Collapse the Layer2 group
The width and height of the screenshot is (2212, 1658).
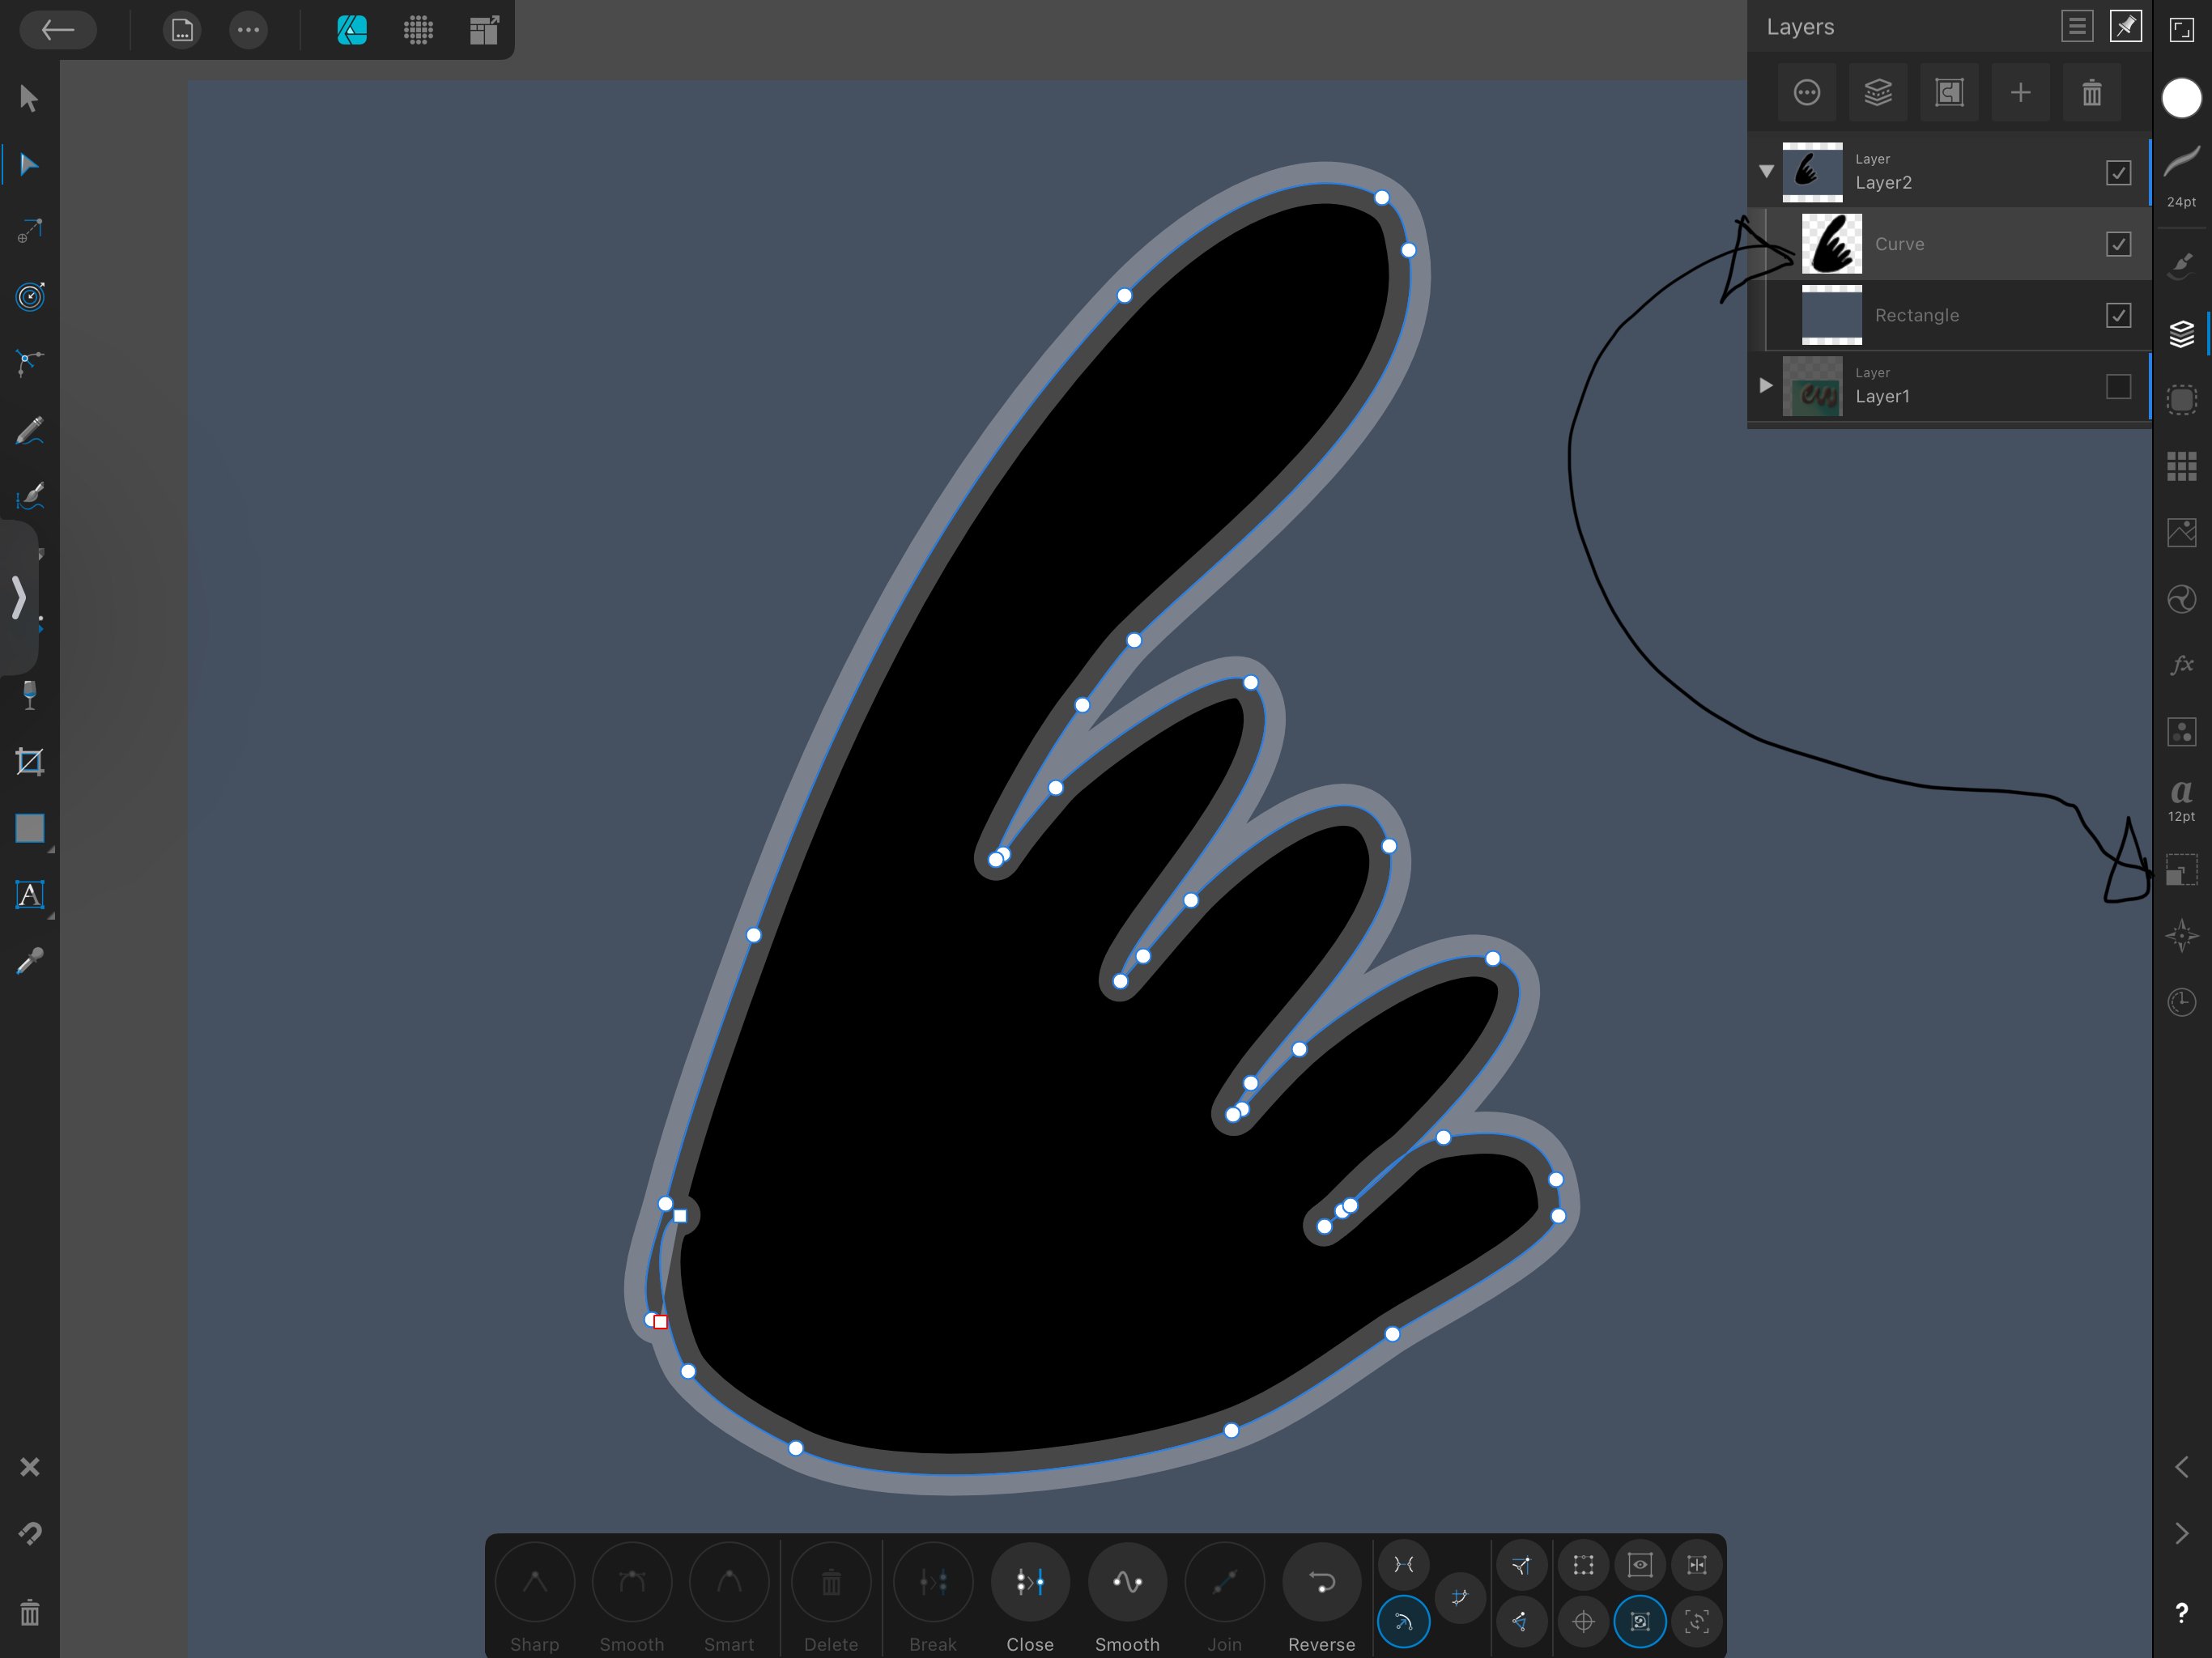[1766, 171]
